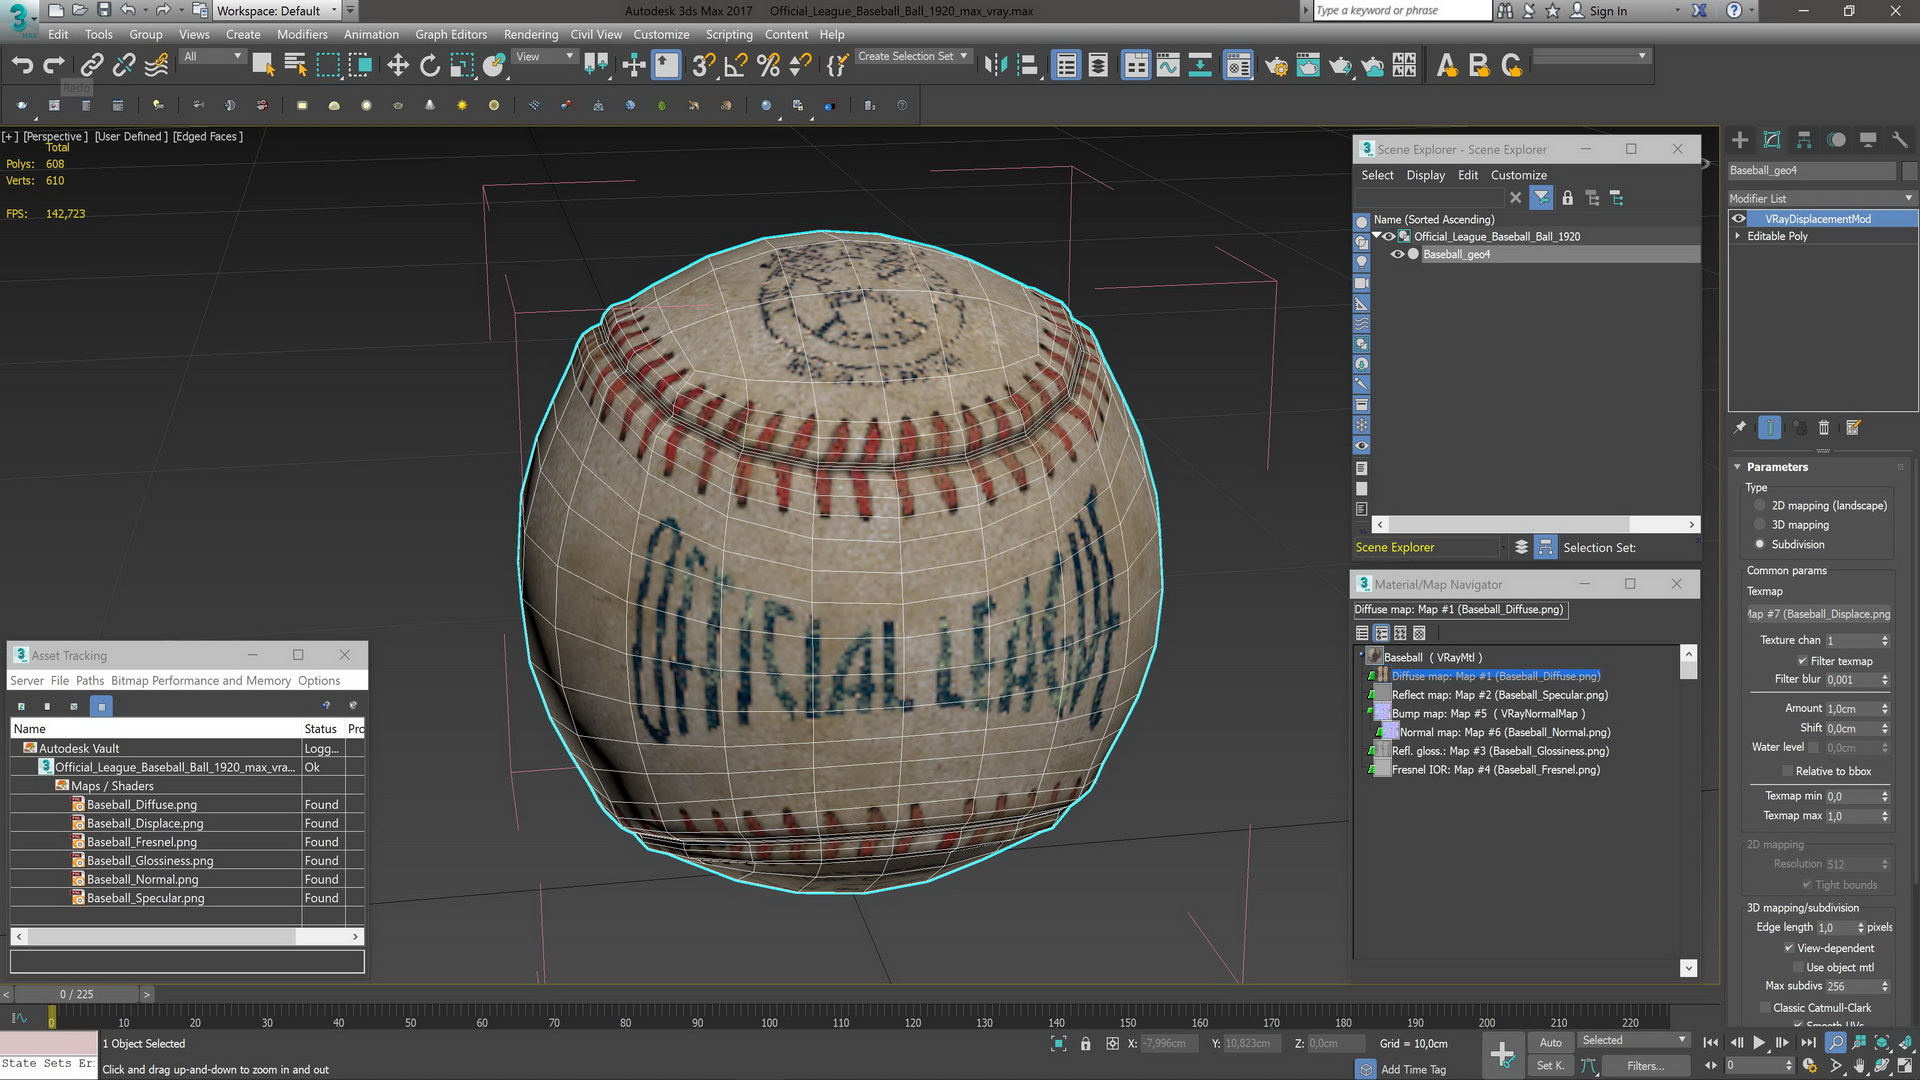Screen dimensions: 1920x1080
Task: Click the Asset Tracking horizontal scrollbar
Action: point(187,937)
